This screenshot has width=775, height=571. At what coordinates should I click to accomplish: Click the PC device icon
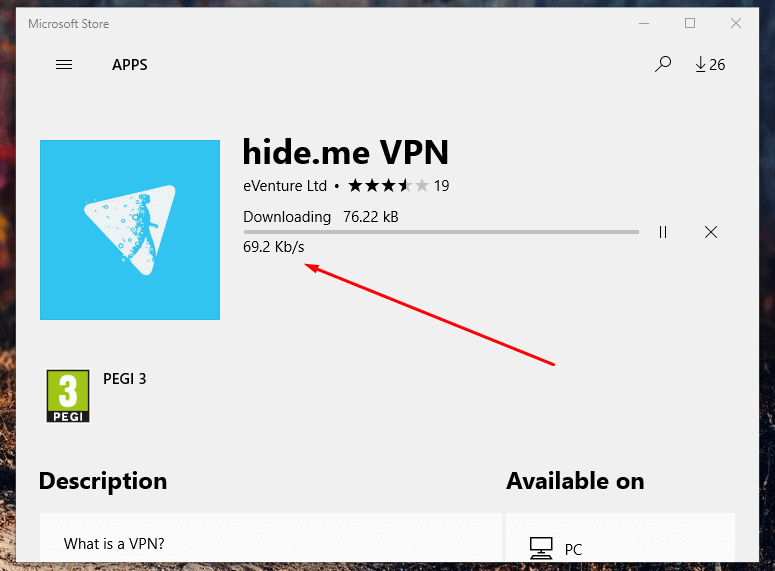(x=541, y=548)
